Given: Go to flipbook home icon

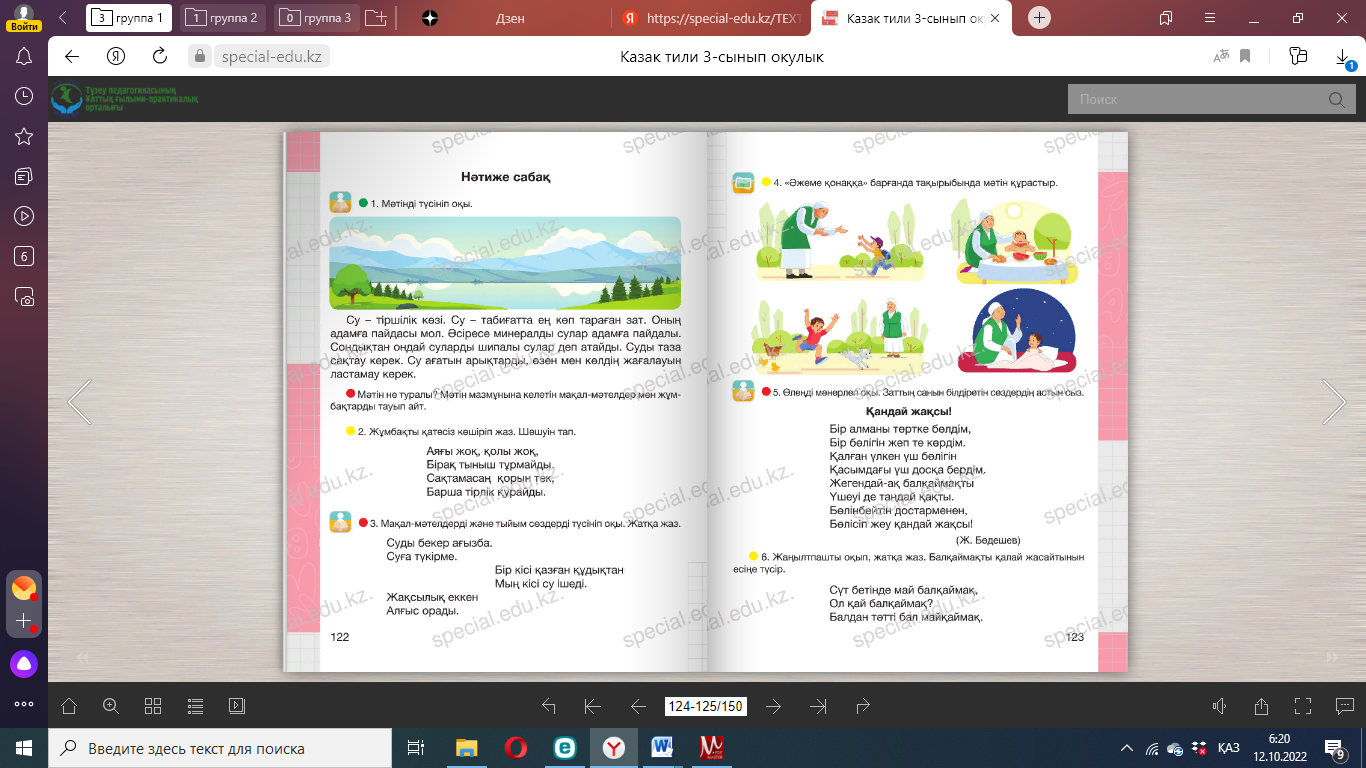Looking at the screenshot, I should (69, 706).
